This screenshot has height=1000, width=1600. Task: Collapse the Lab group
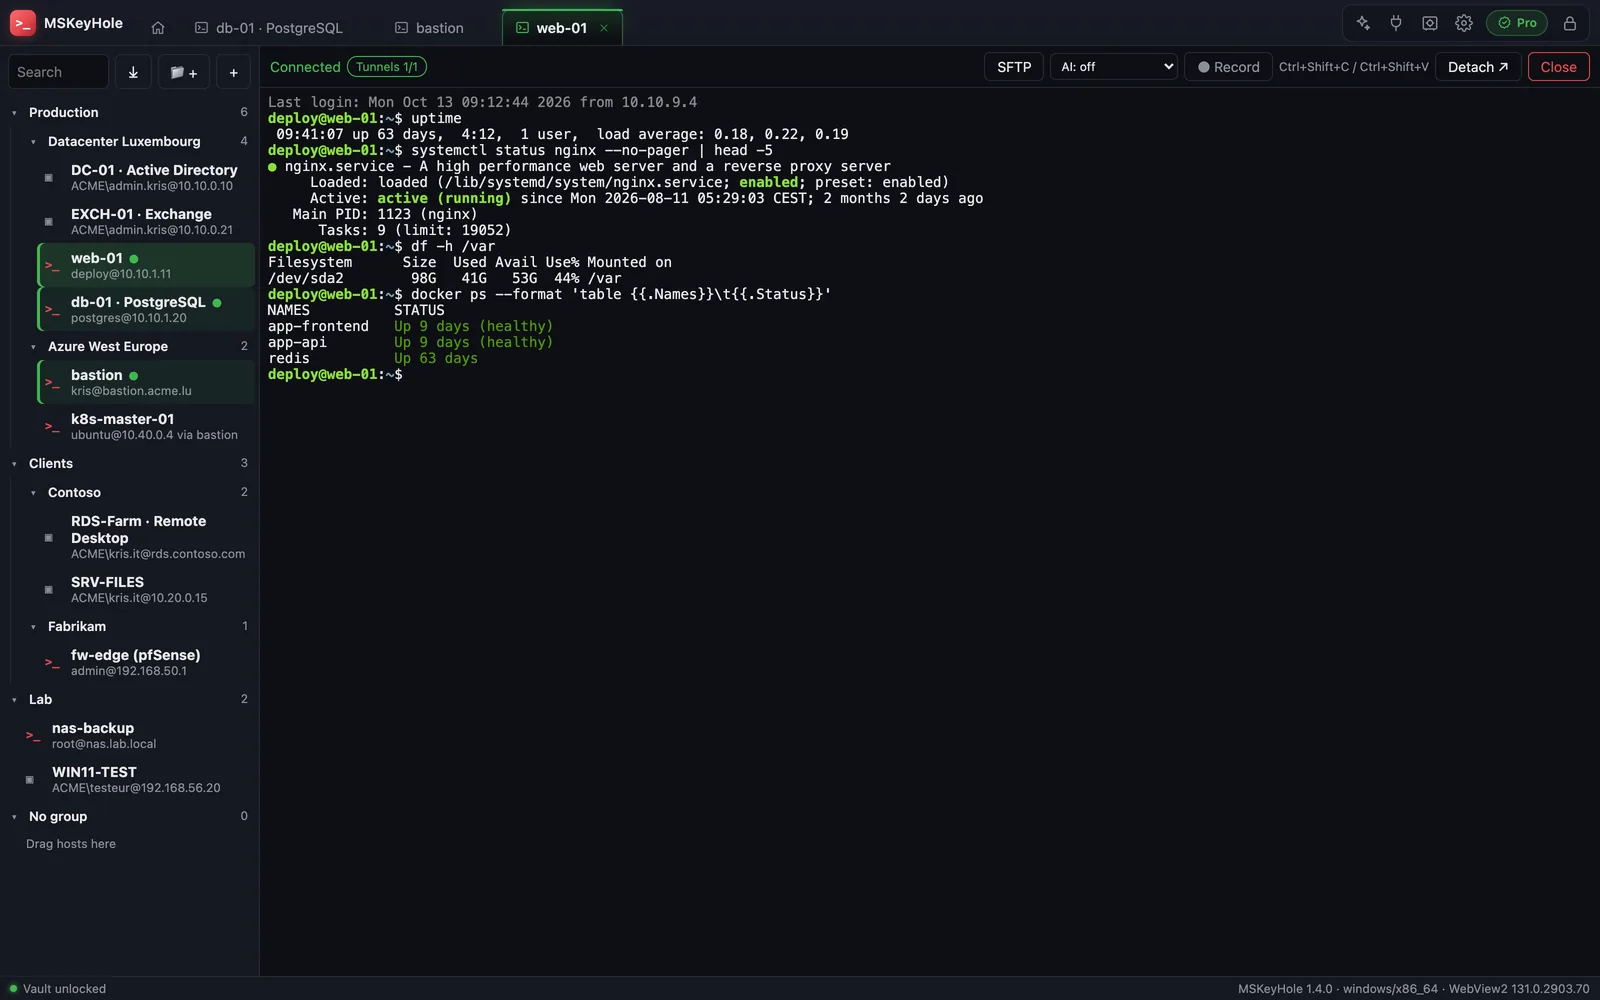(x=14, y=700)
